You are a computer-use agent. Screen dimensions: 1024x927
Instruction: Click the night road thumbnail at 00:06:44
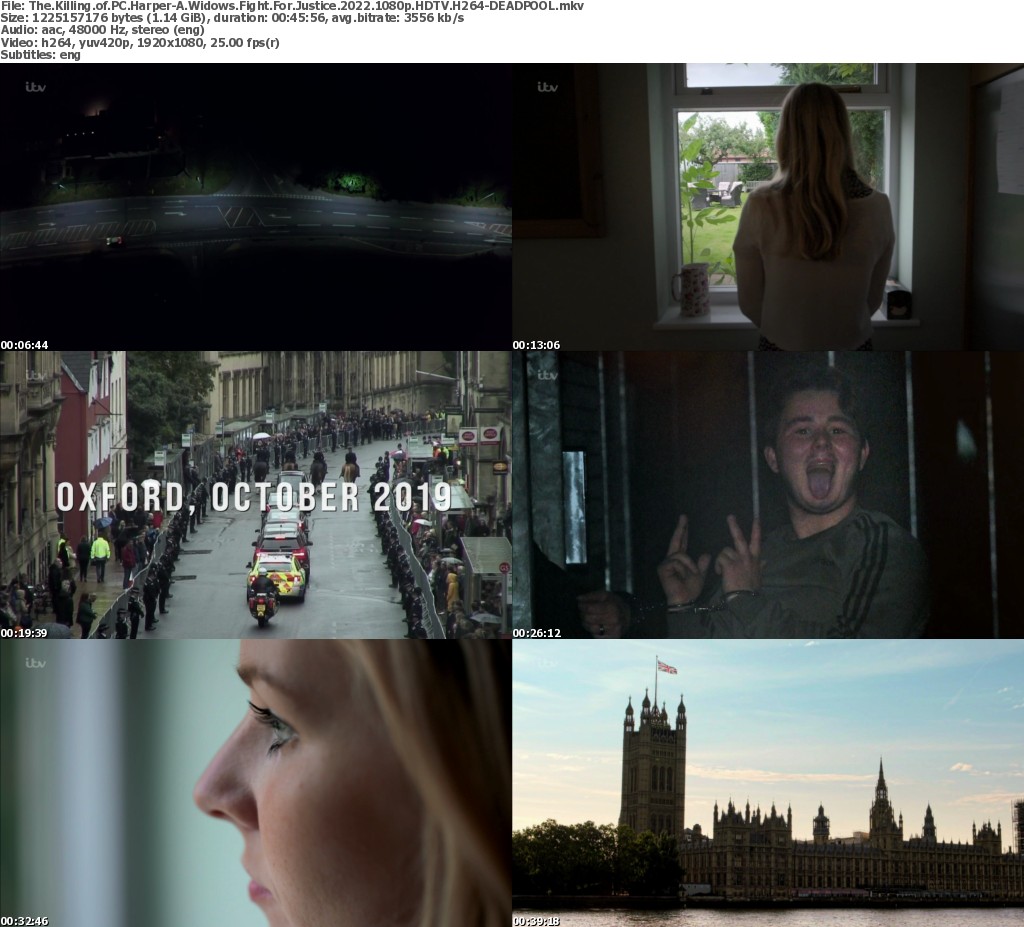point(256,207)
